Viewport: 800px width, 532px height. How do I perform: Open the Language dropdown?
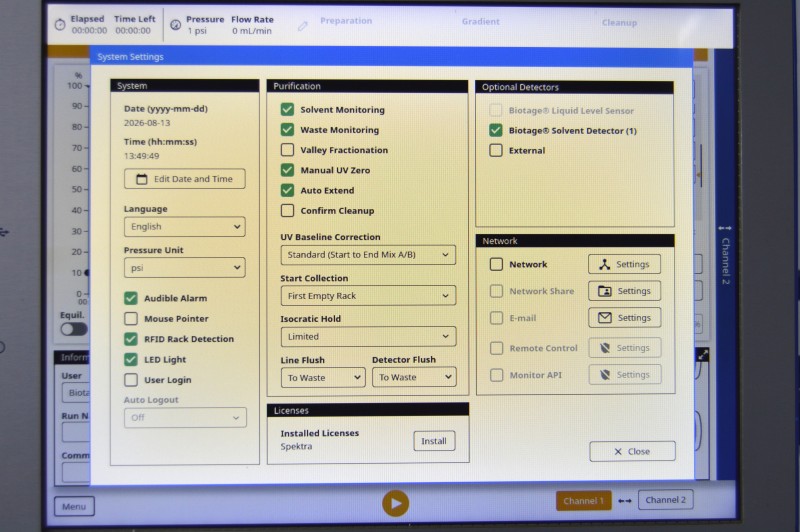click(185, 226)
